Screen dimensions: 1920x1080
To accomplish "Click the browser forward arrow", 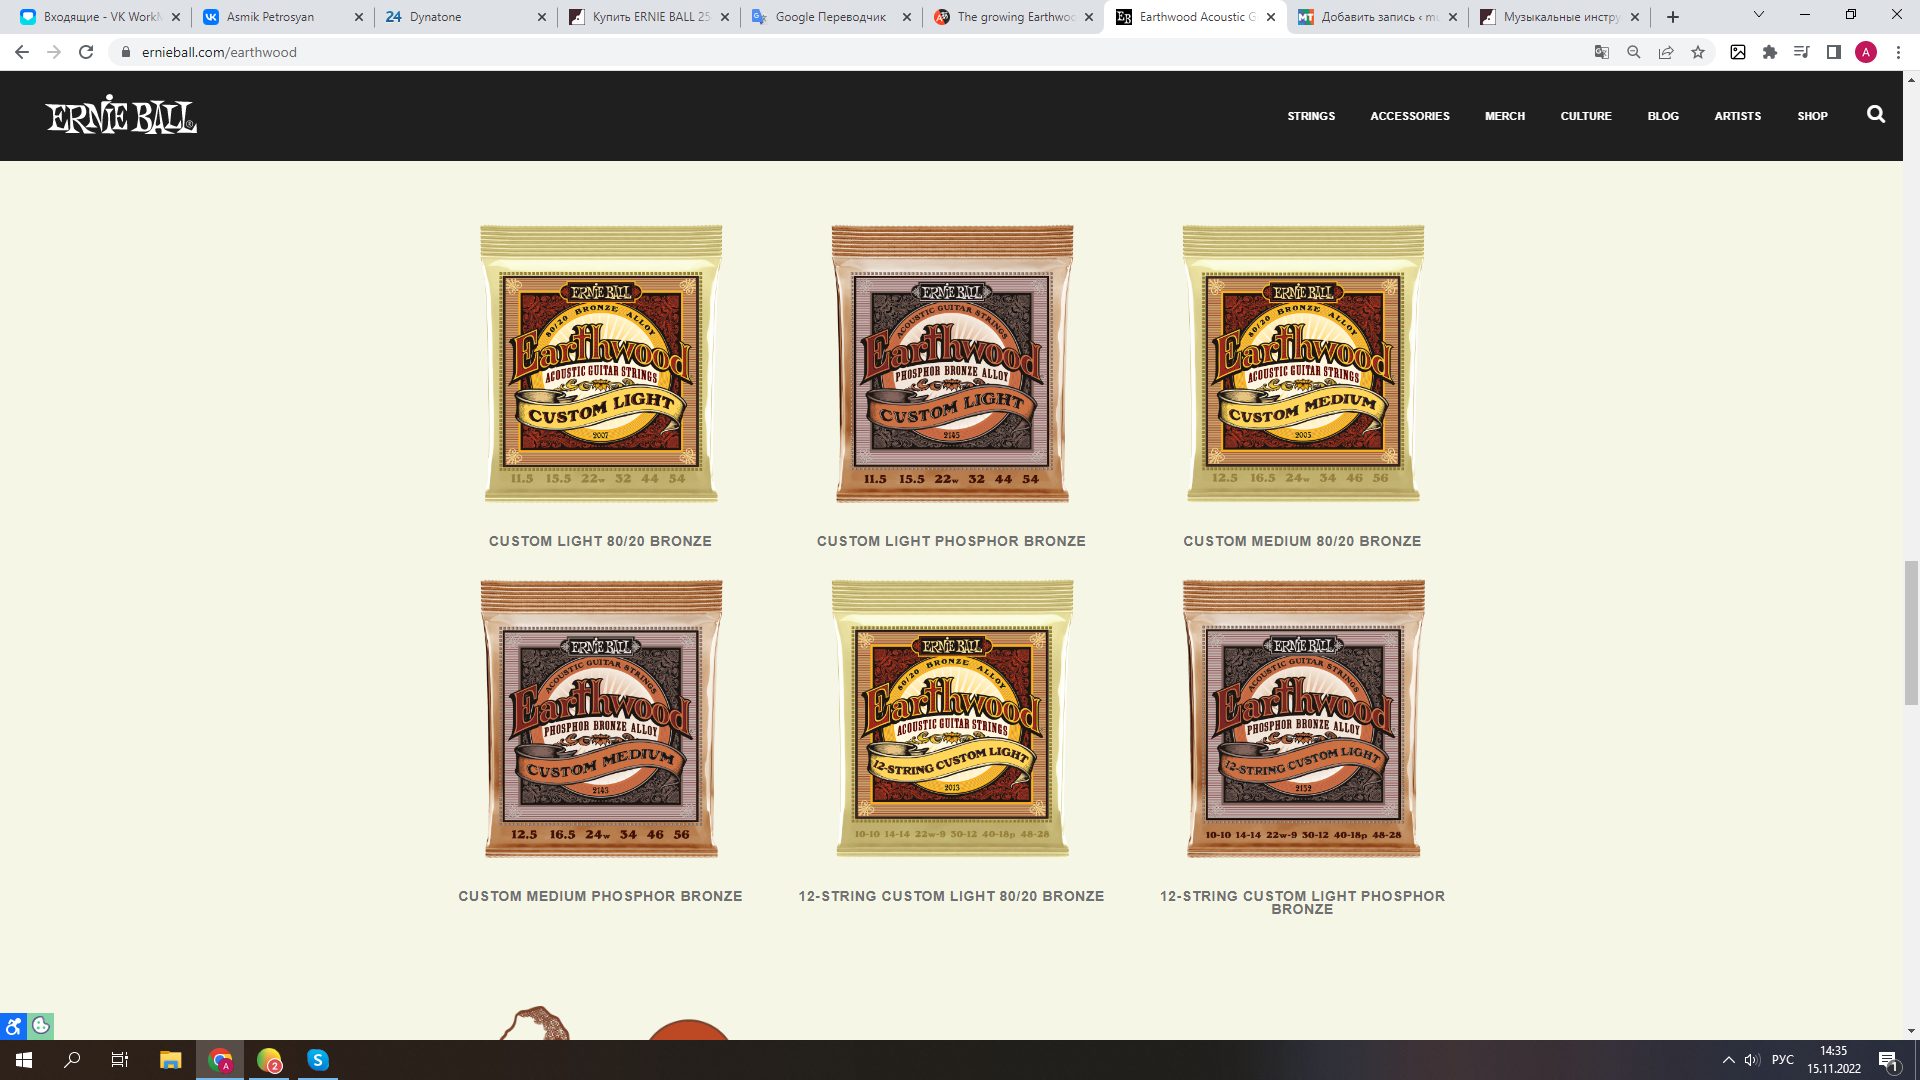I will click(54, 52).
